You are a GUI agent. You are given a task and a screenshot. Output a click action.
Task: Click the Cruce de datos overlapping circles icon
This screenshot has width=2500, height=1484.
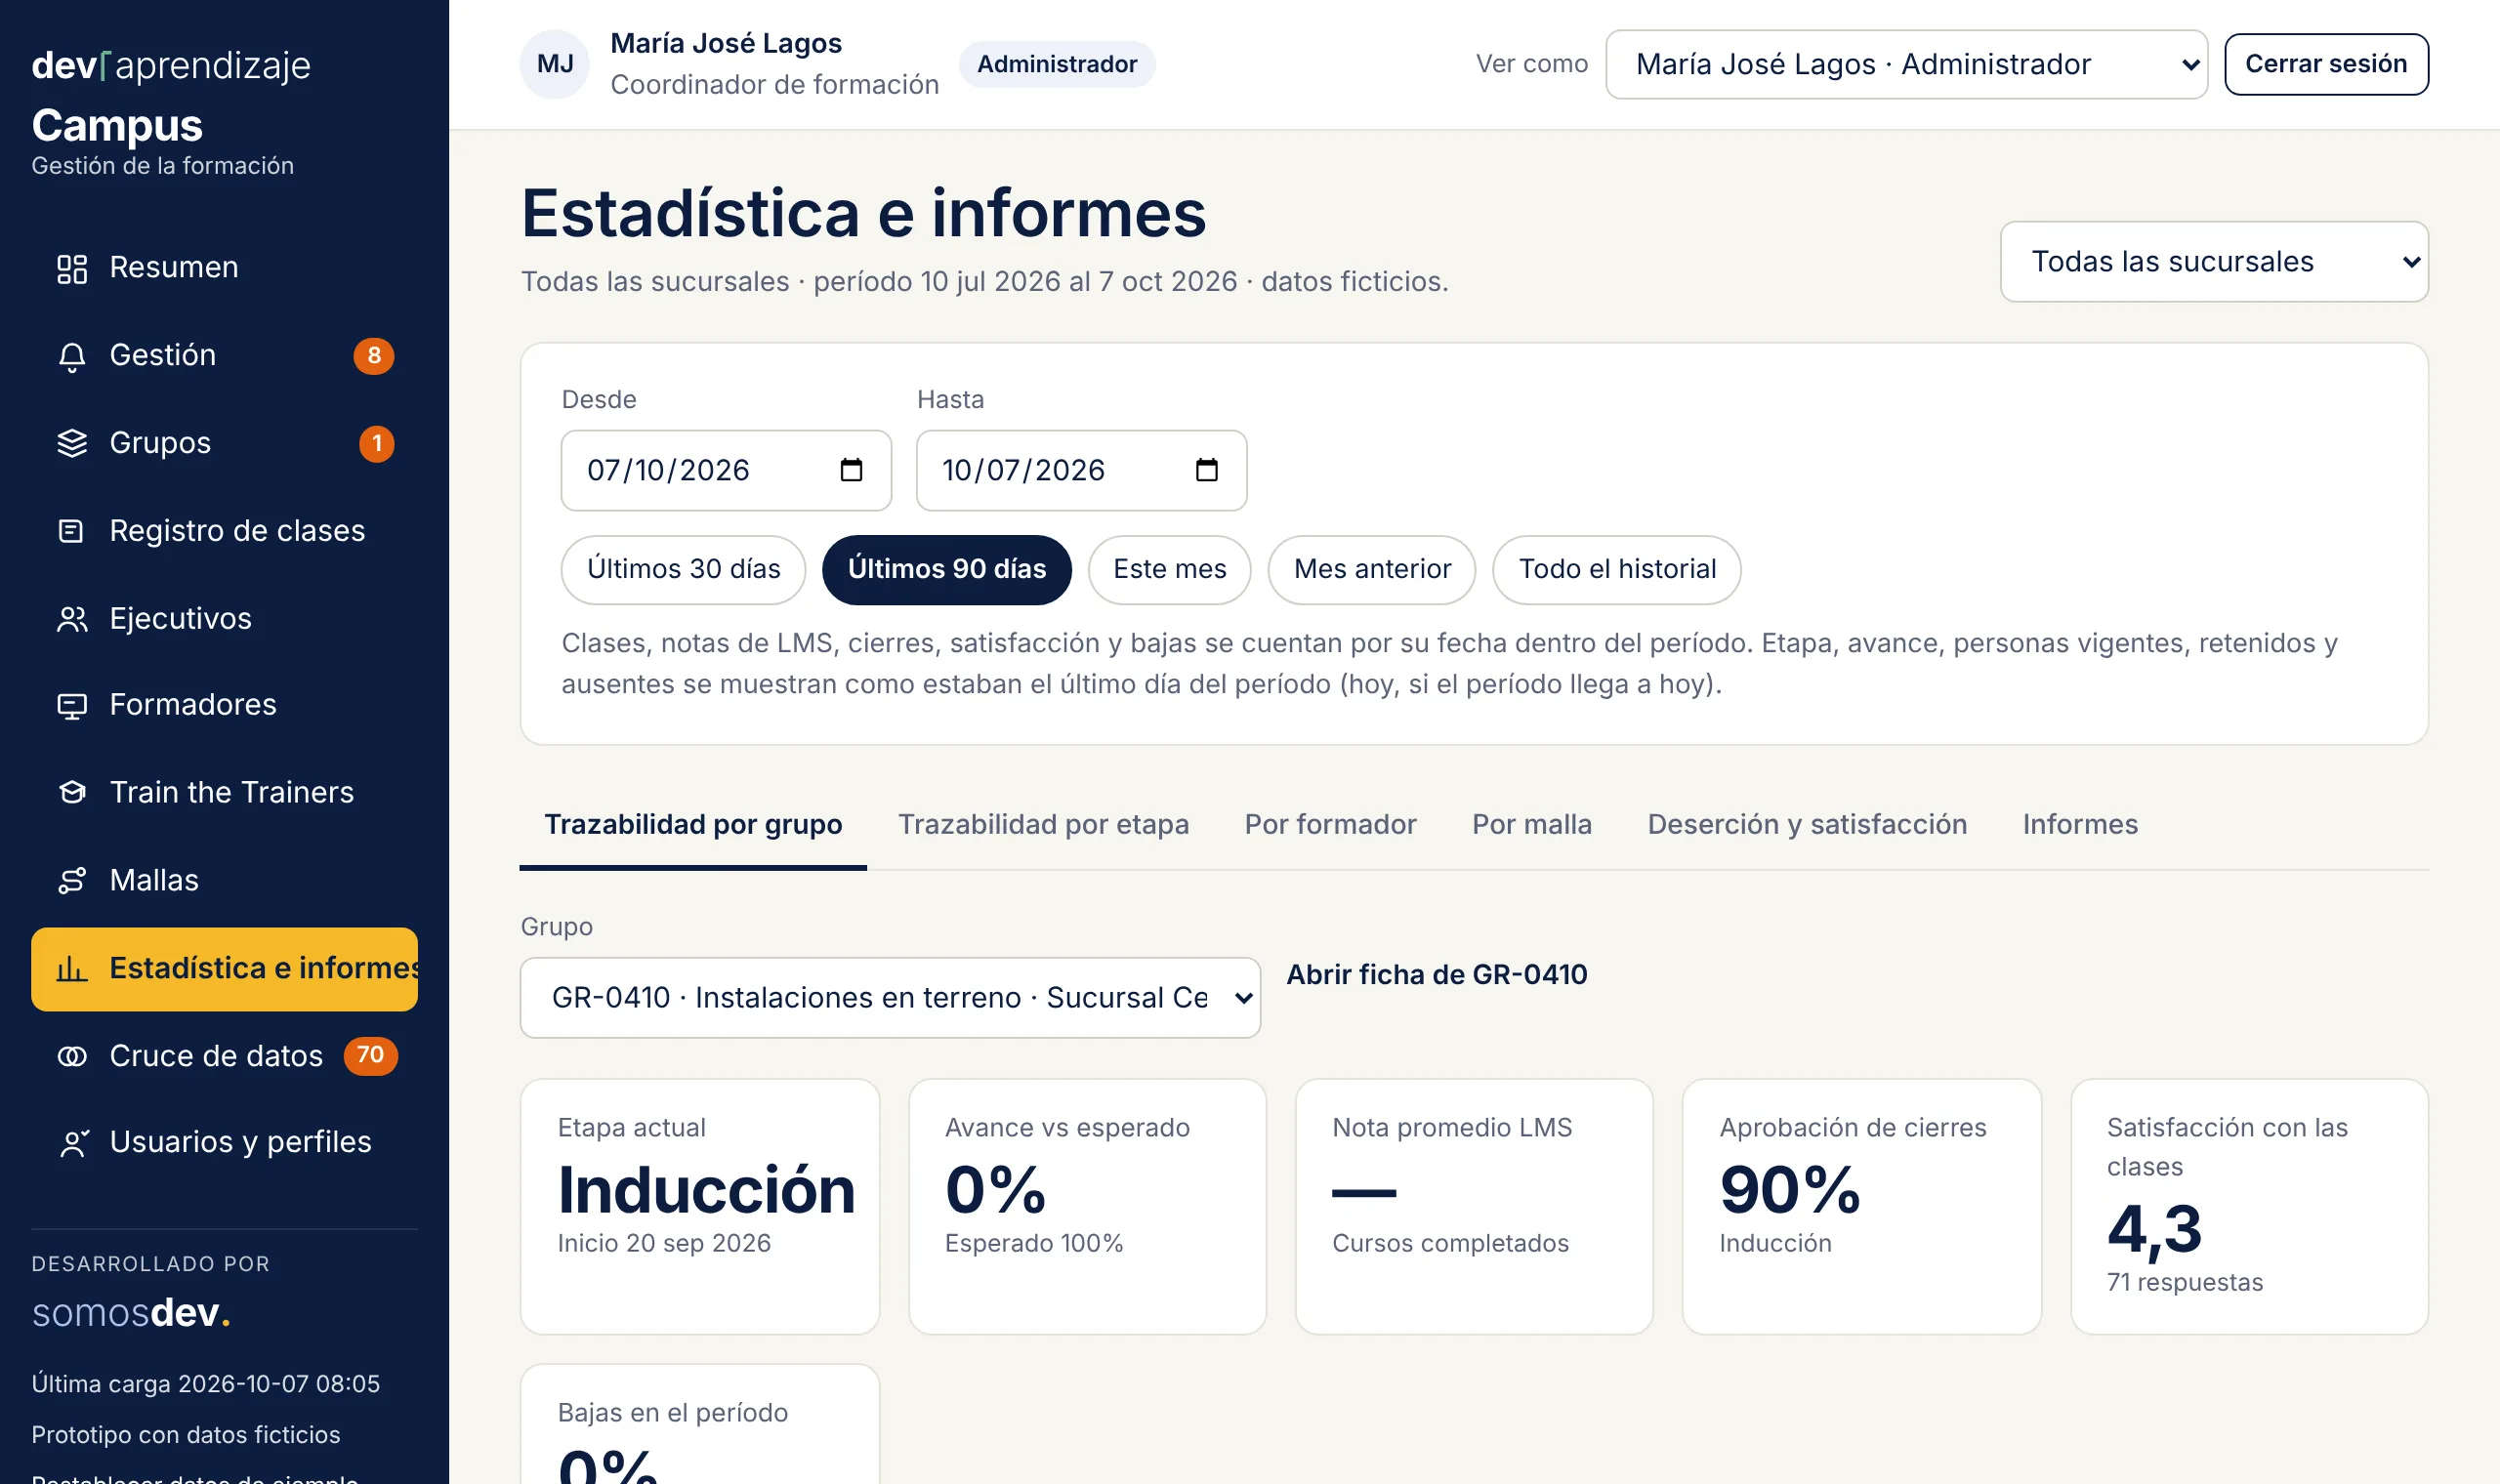(x=72, y=1056)
